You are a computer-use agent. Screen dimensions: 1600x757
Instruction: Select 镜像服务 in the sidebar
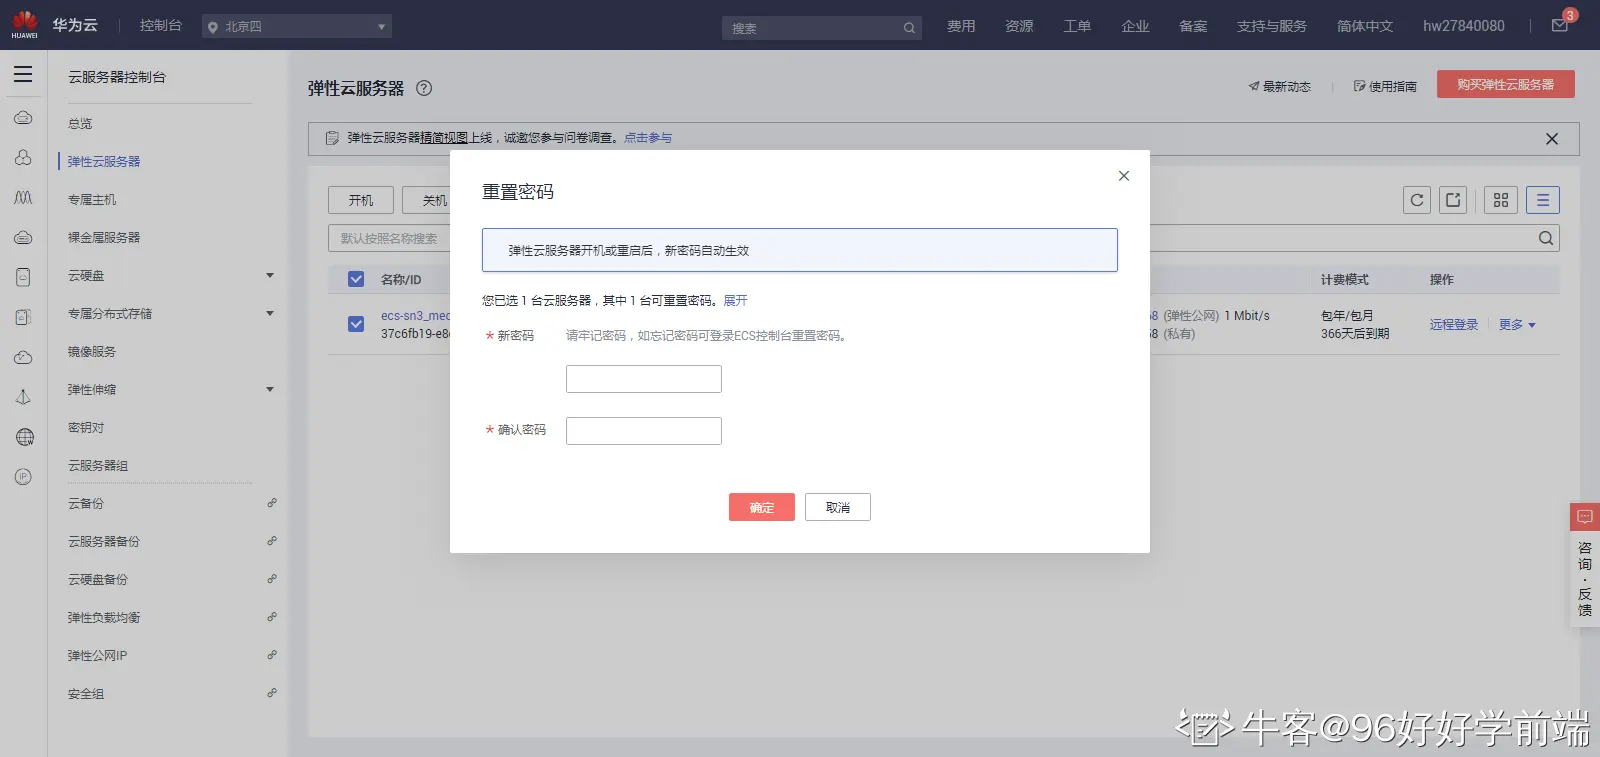pos(92,352)
